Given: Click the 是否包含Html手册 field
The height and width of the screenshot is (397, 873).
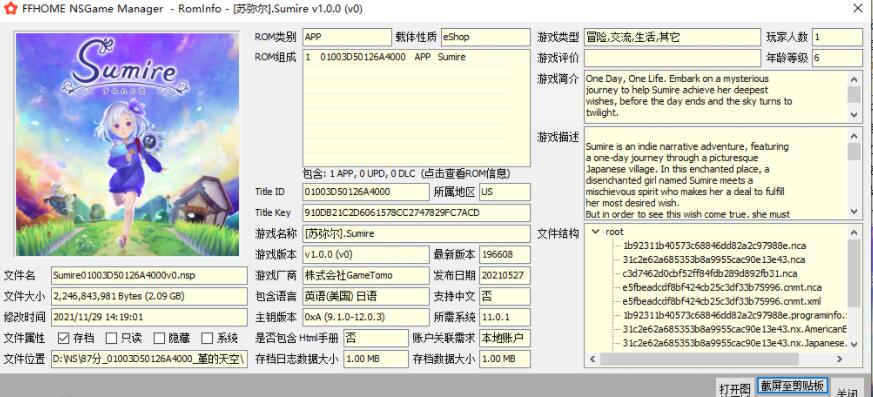Looking at the screenshot, I should pyautogui.click(x=376, y=338).
